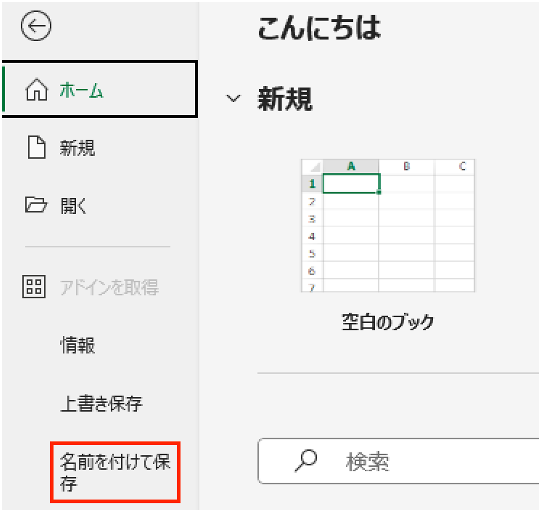Select the ホーム label in the sidebar
Screen dimensions: 546x512
[x=81, y=90]
